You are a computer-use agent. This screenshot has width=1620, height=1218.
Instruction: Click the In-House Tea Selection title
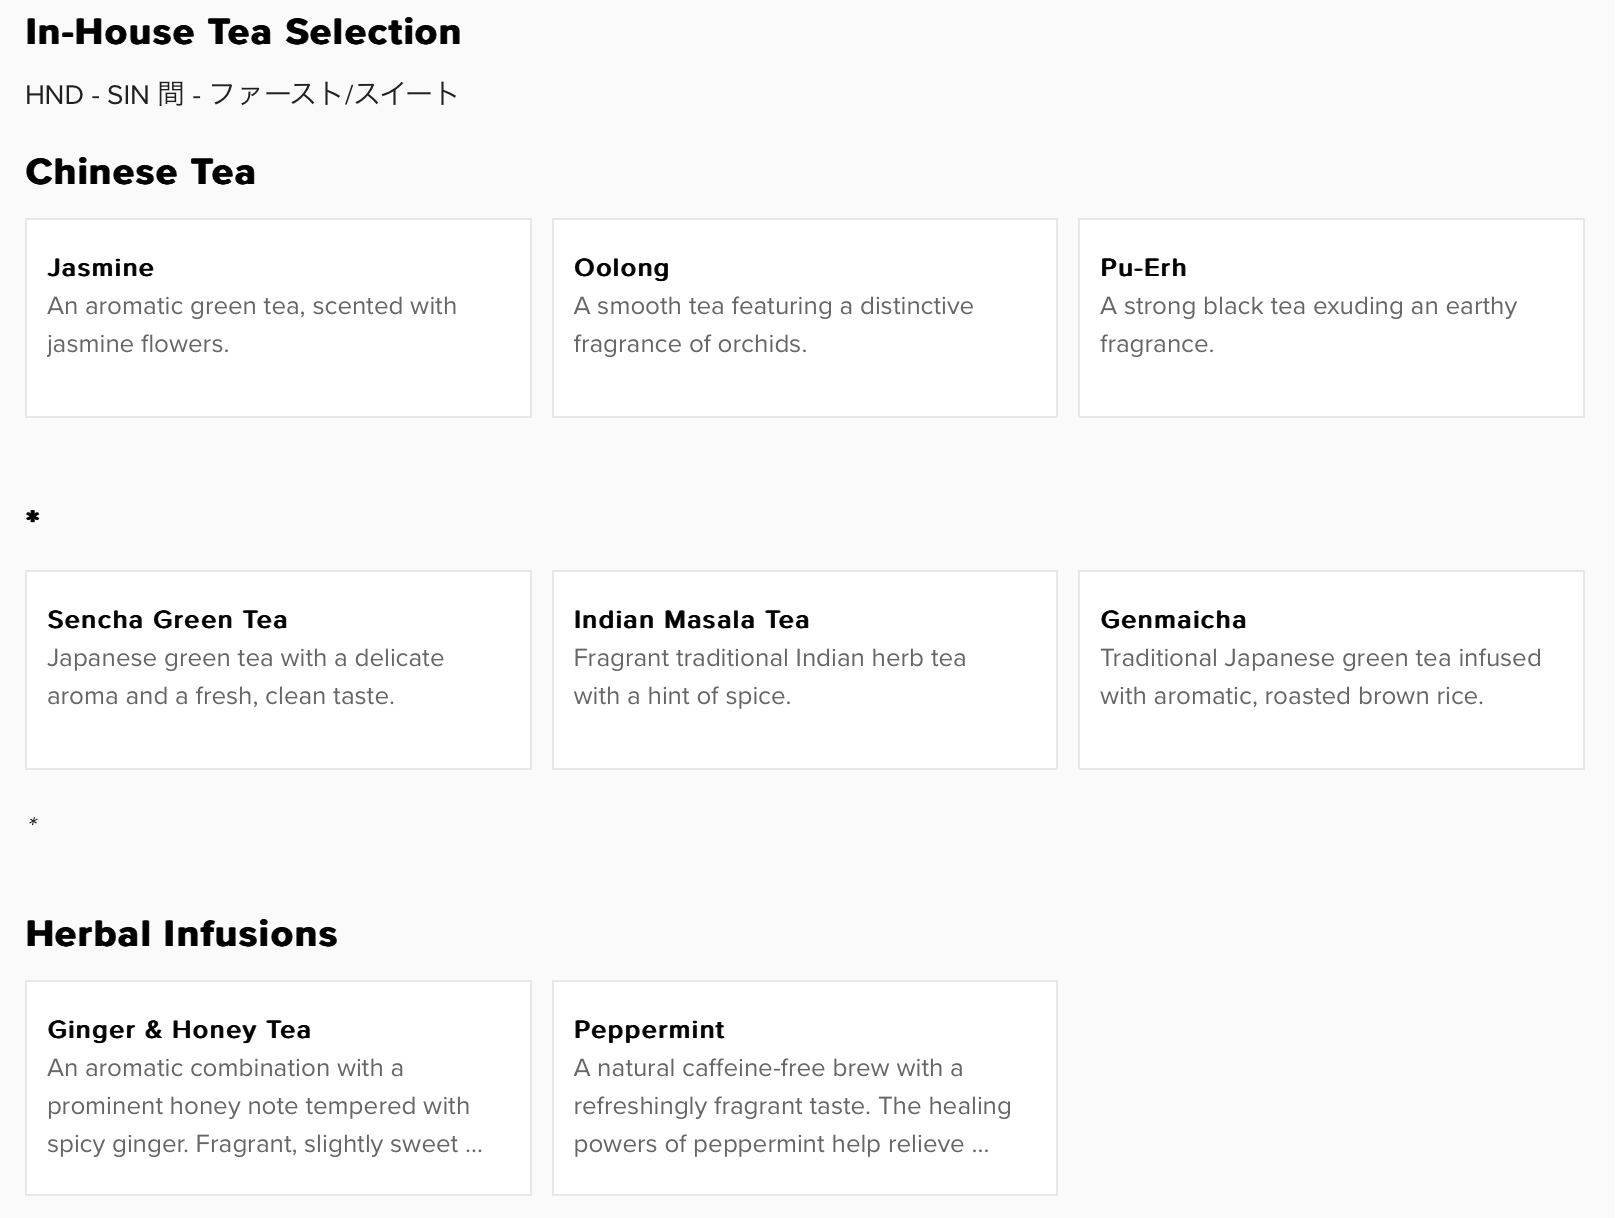click(244, 32)
